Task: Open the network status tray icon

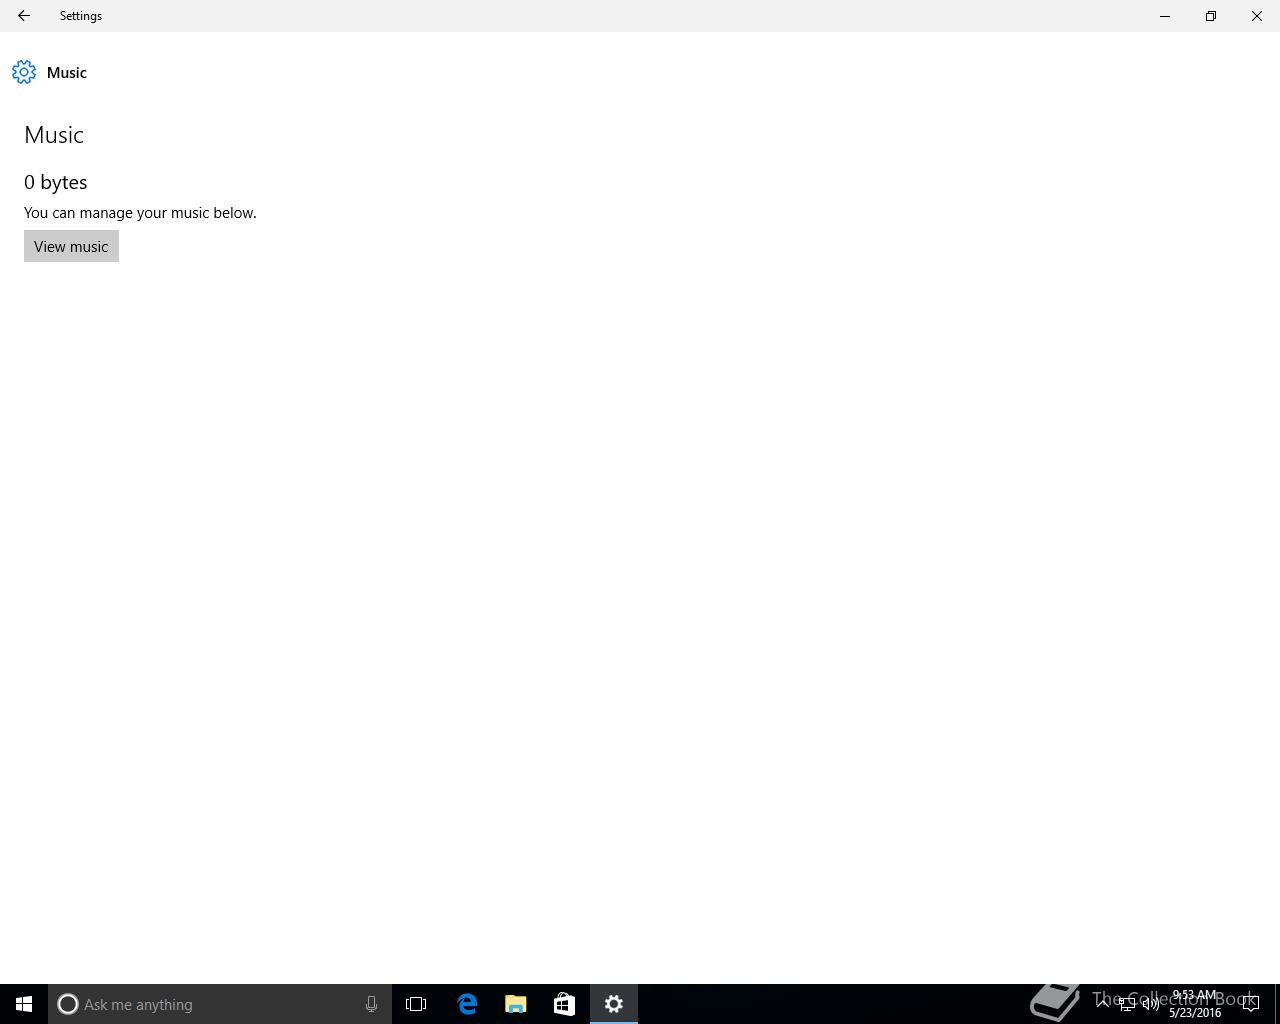Action: (1127, 1004)
